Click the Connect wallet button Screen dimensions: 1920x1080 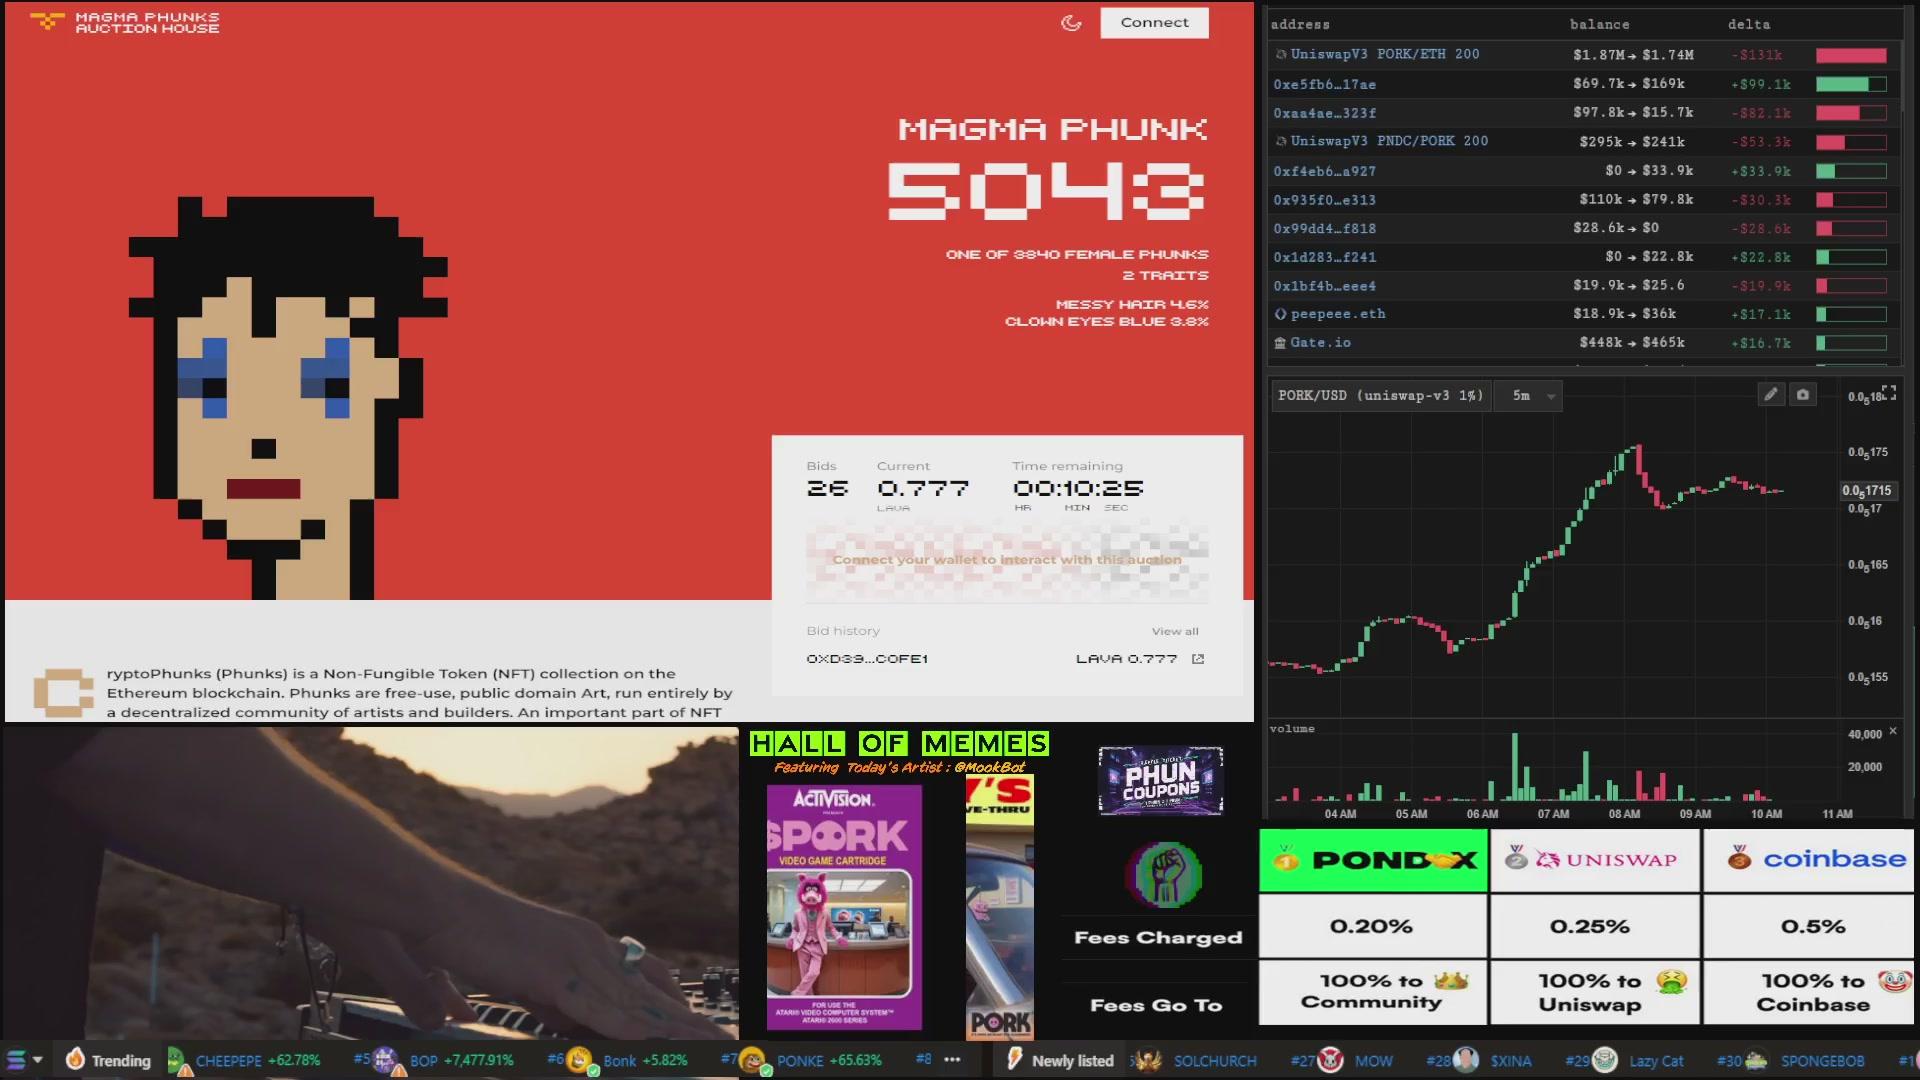coord(1154,22)
